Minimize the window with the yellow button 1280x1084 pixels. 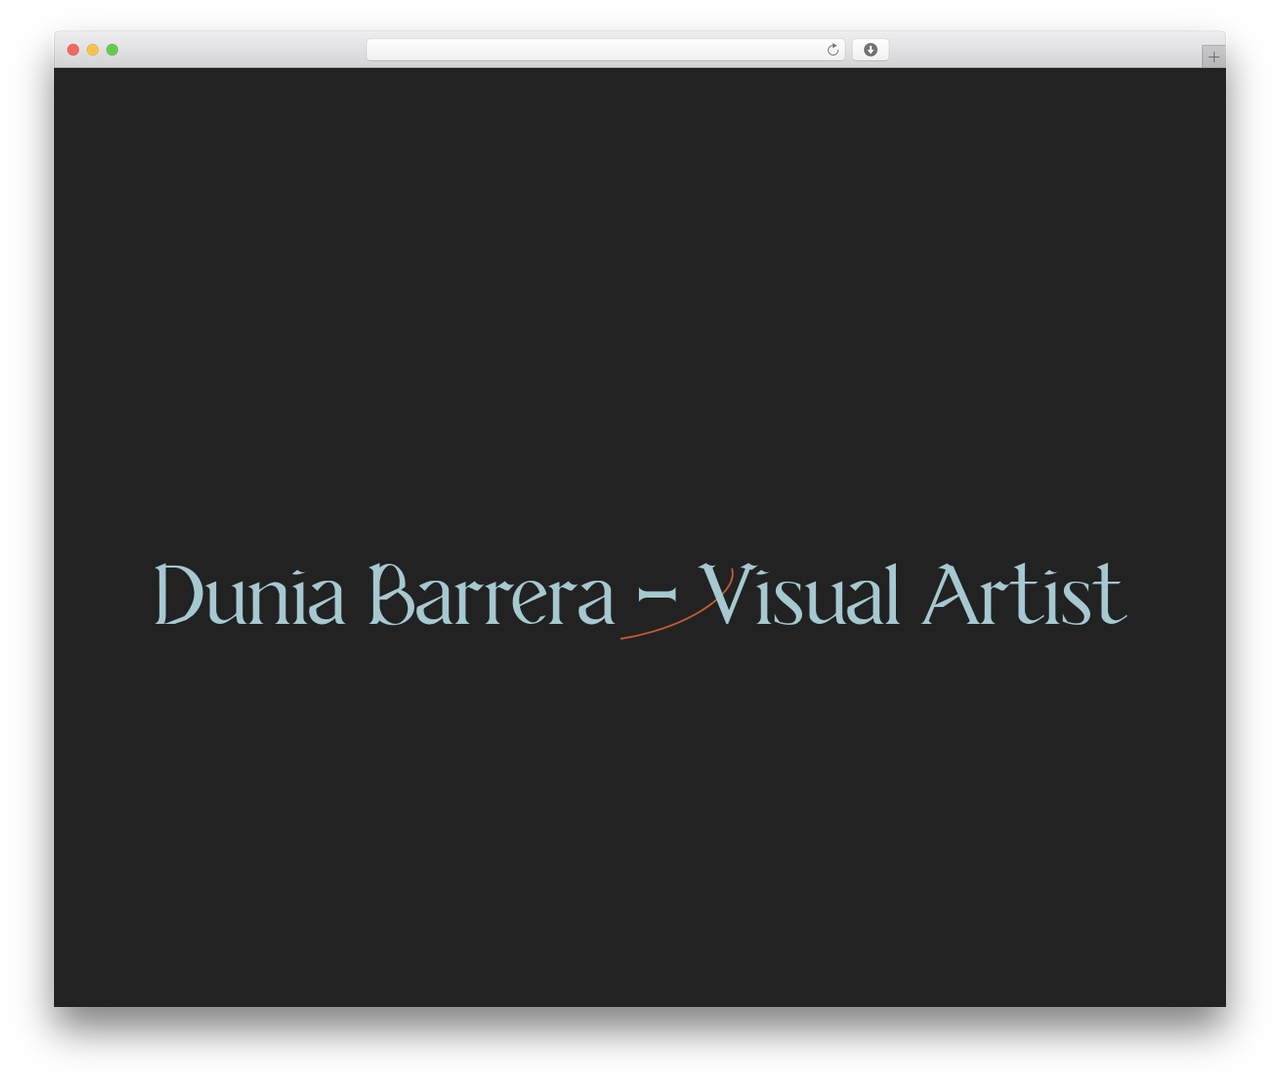point(93,50)
